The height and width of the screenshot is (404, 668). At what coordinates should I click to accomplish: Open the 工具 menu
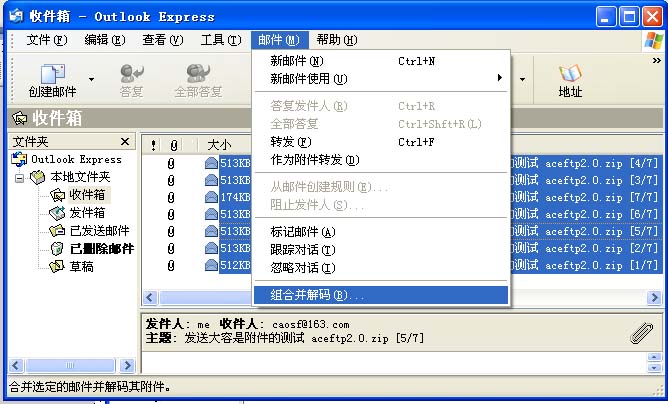pyautogui.click(x=220, y=40)
